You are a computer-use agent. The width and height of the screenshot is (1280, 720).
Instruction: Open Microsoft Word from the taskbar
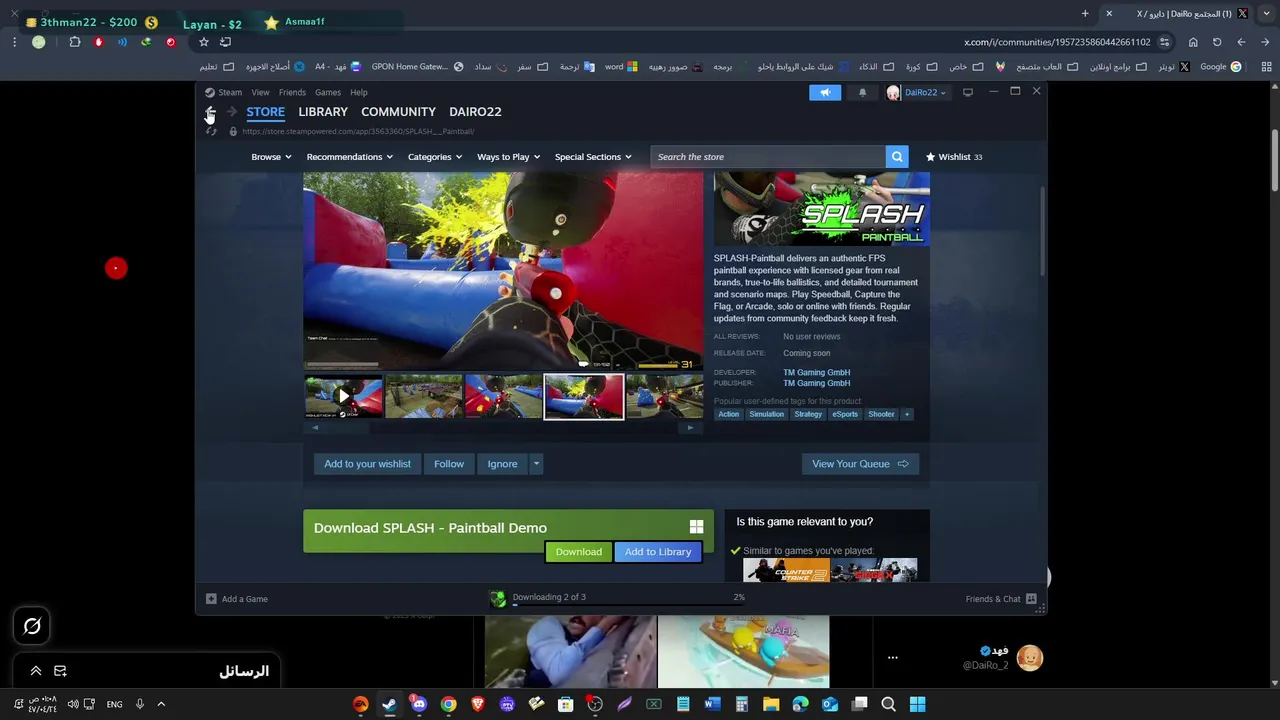click(712, 704)
